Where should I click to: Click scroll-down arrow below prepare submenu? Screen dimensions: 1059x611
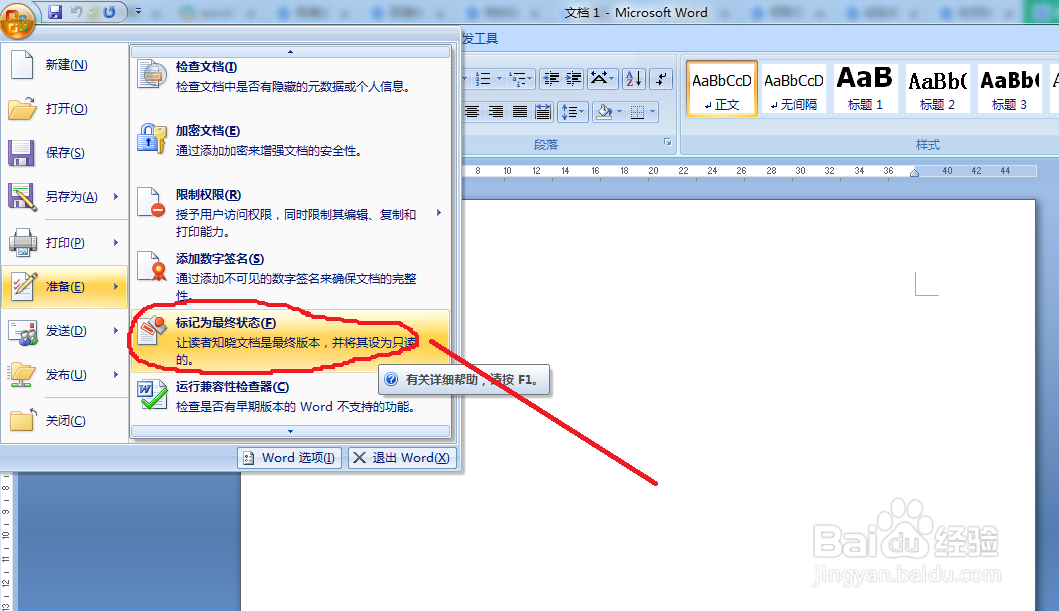pos(290,431)
